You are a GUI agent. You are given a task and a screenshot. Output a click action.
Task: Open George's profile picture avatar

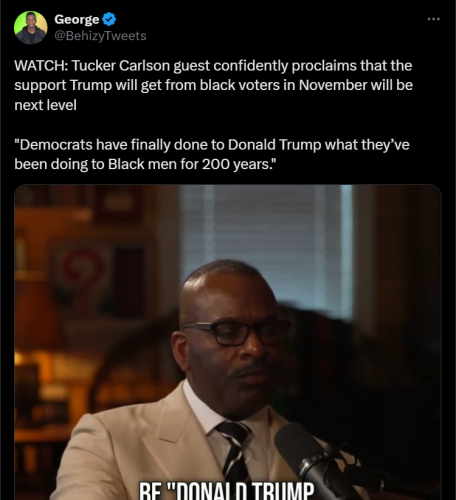point(31,28)
